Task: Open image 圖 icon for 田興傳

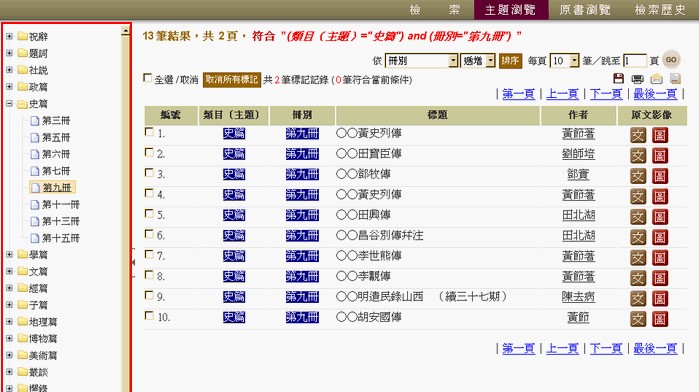Action: (x=660, y=217)
